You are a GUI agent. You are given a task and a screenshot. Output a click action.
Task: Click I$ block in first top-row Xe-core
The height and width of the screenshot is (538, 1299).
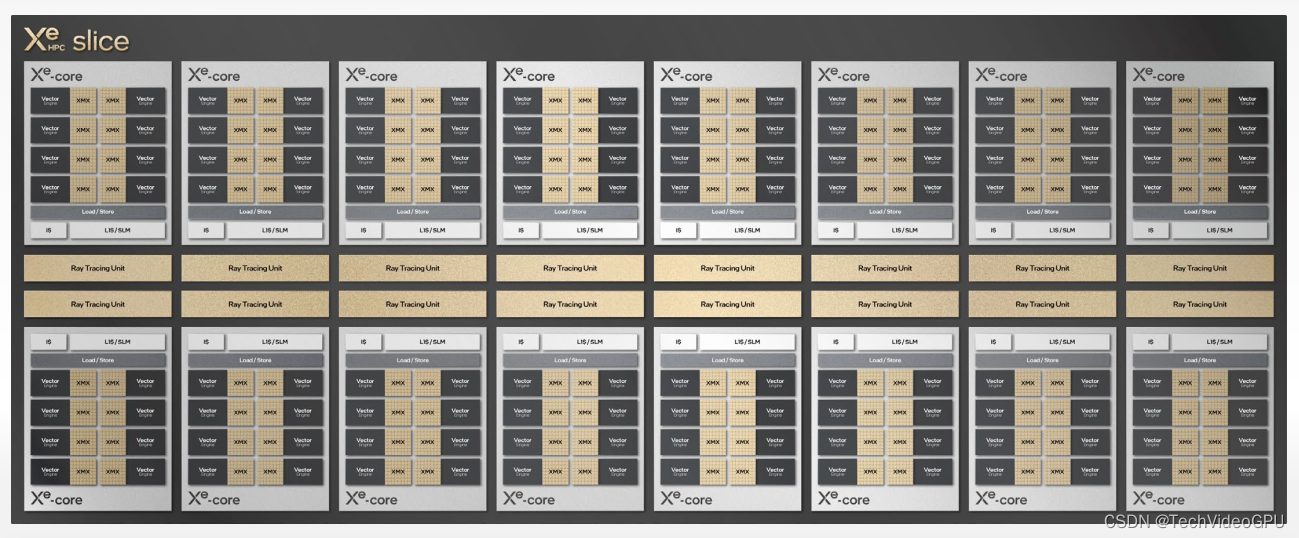(x=48, y=230)
